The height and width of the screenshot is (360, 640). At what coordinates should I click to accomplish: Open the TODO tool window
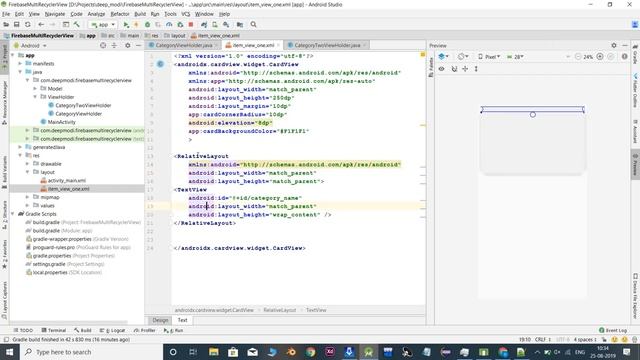tap(23, 330)
